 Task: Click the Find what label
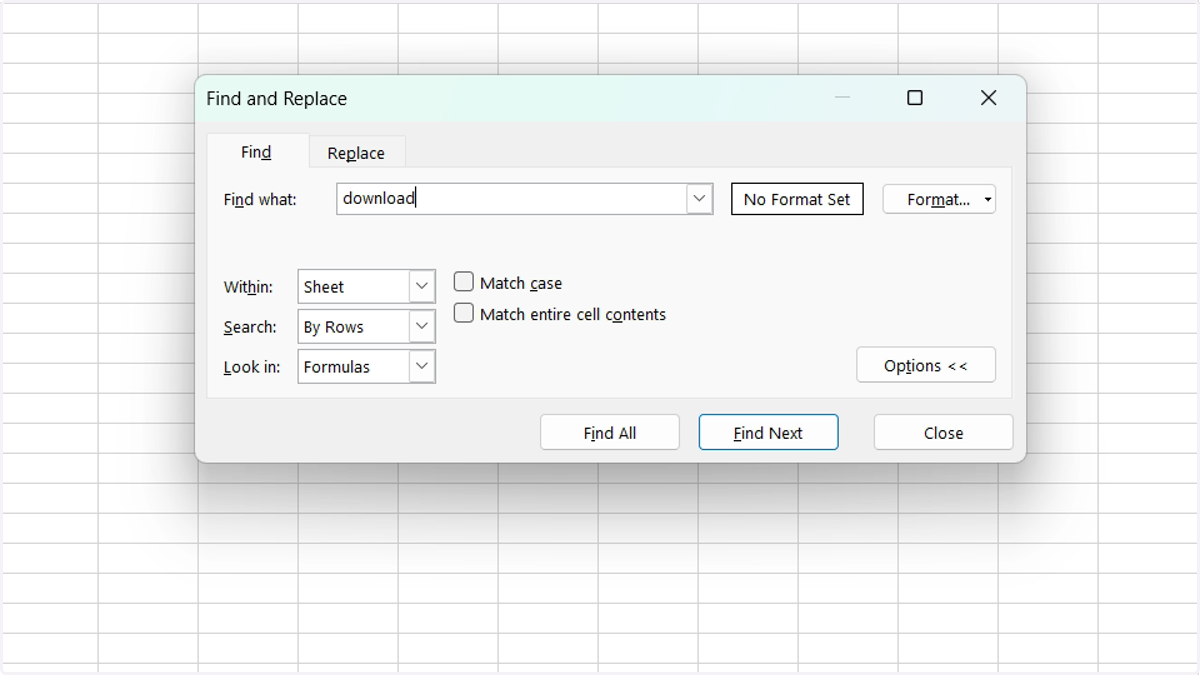coord(260,200)
